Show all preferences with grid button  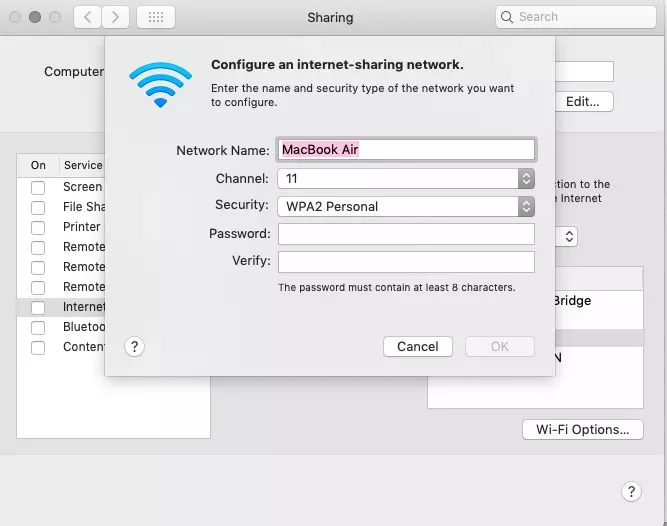coord(156,17)
